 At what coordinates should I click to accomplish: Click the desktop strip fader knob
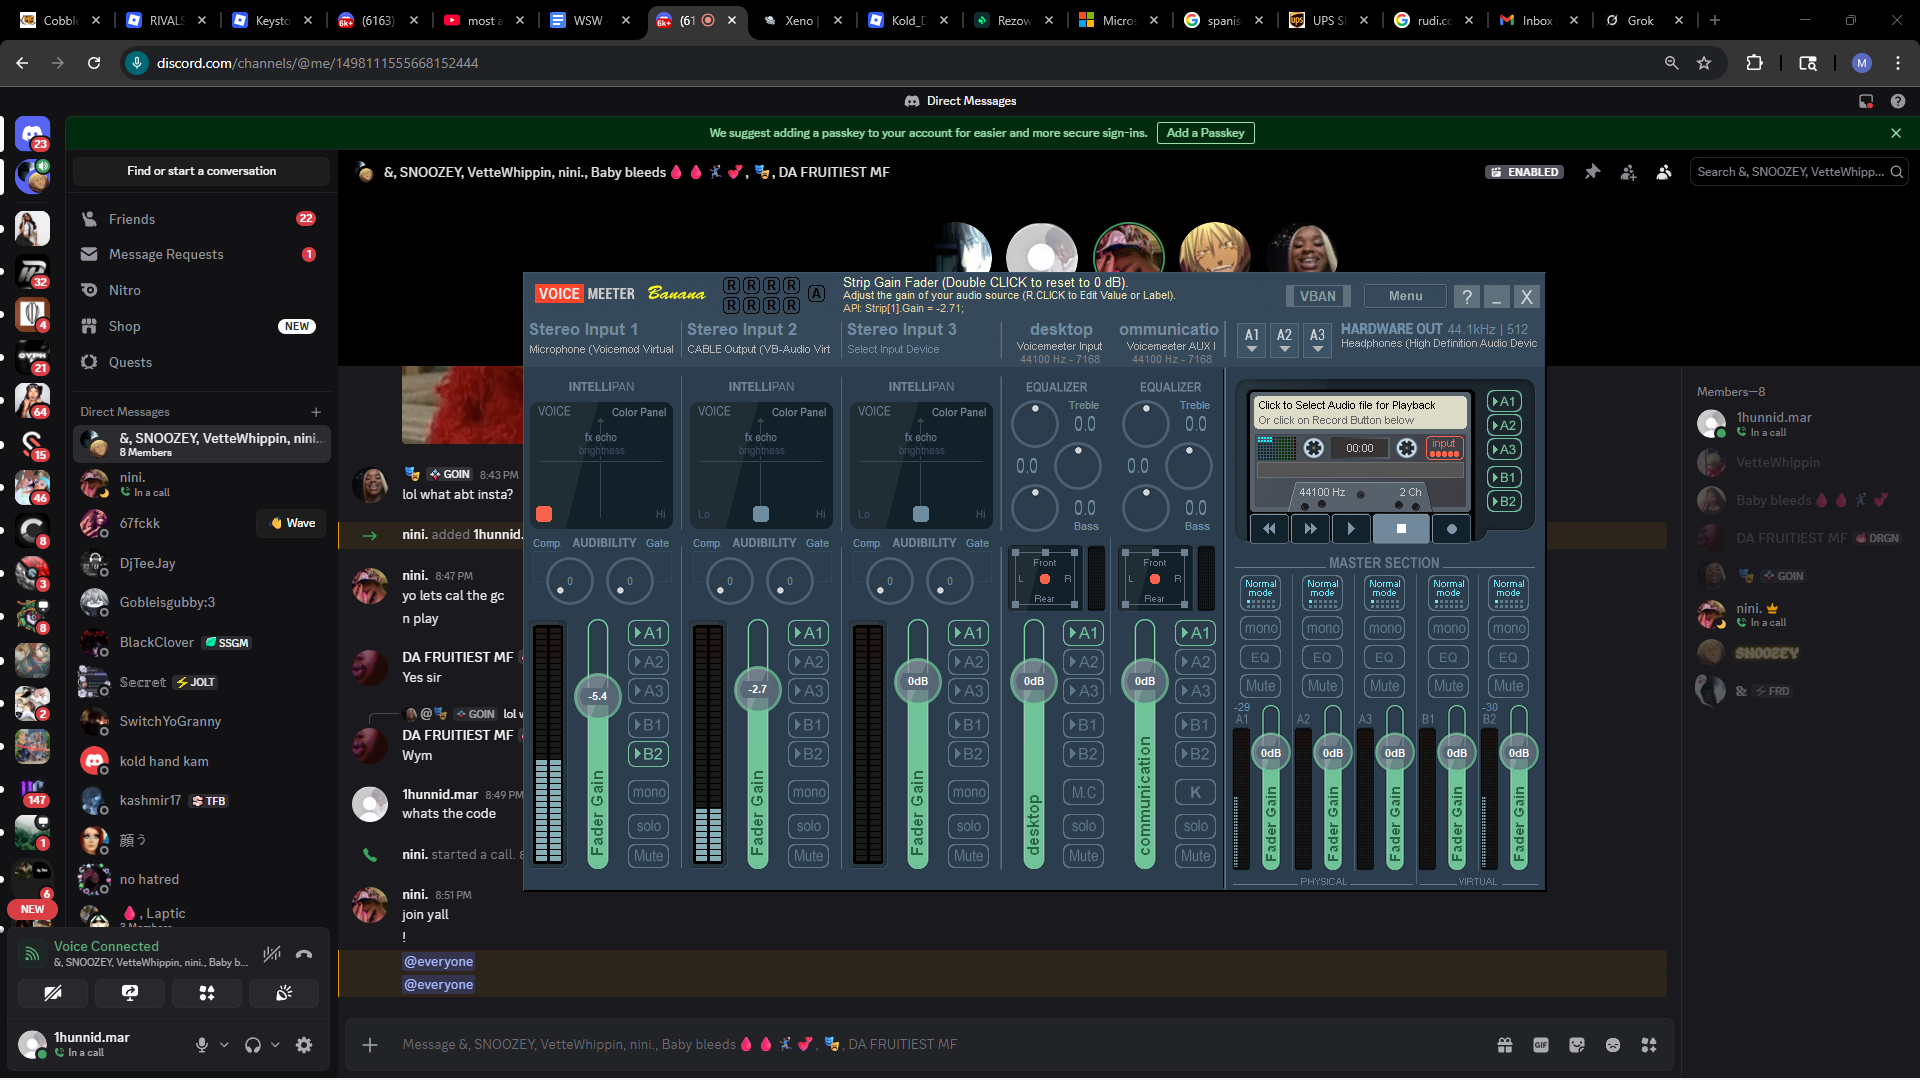click(x=1034, y=681)
